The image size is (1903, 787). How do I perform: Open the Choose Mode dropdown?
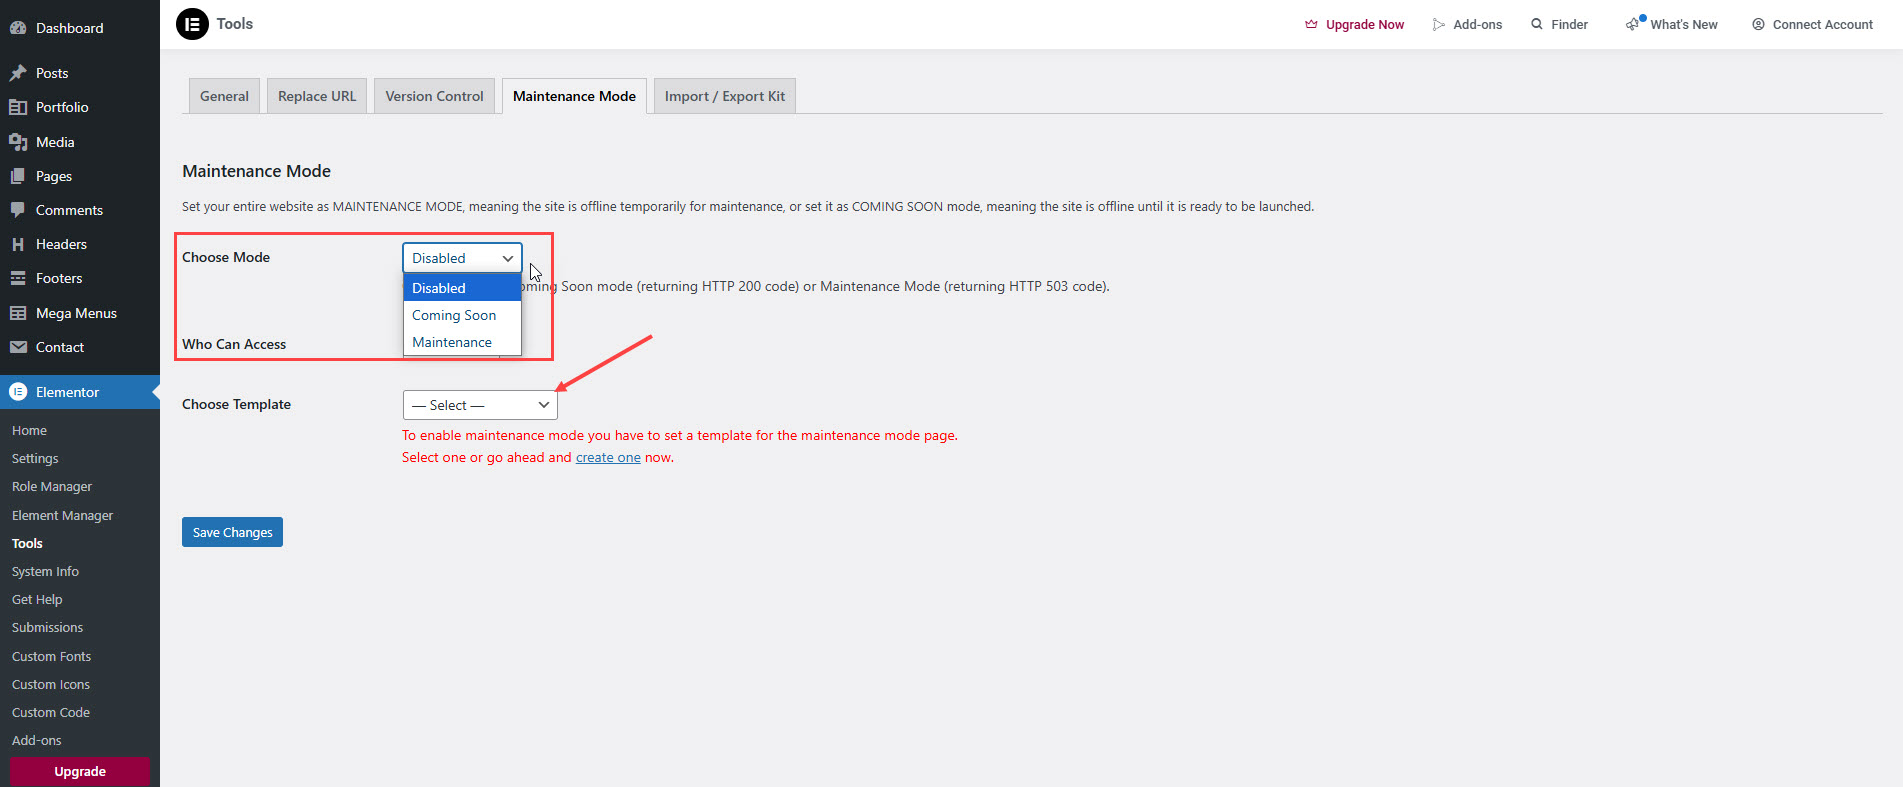point(462,258)
